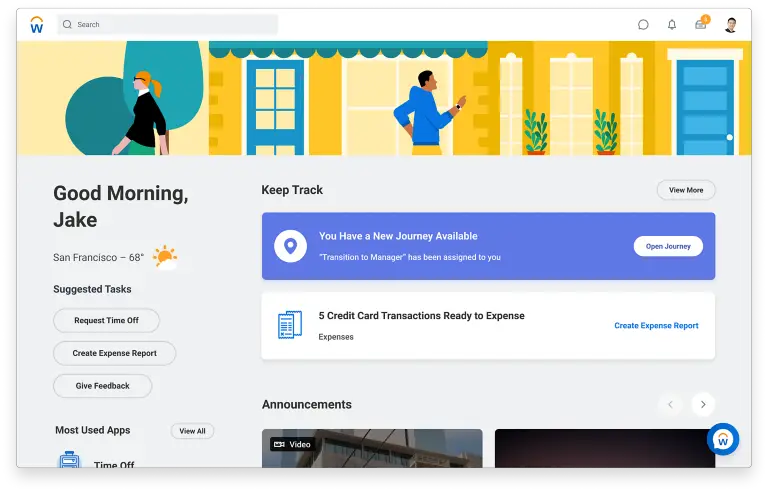Viewport: 768px width, 493px height.
Task: Open the Workday assistant floating button
Action: [723, 439]
